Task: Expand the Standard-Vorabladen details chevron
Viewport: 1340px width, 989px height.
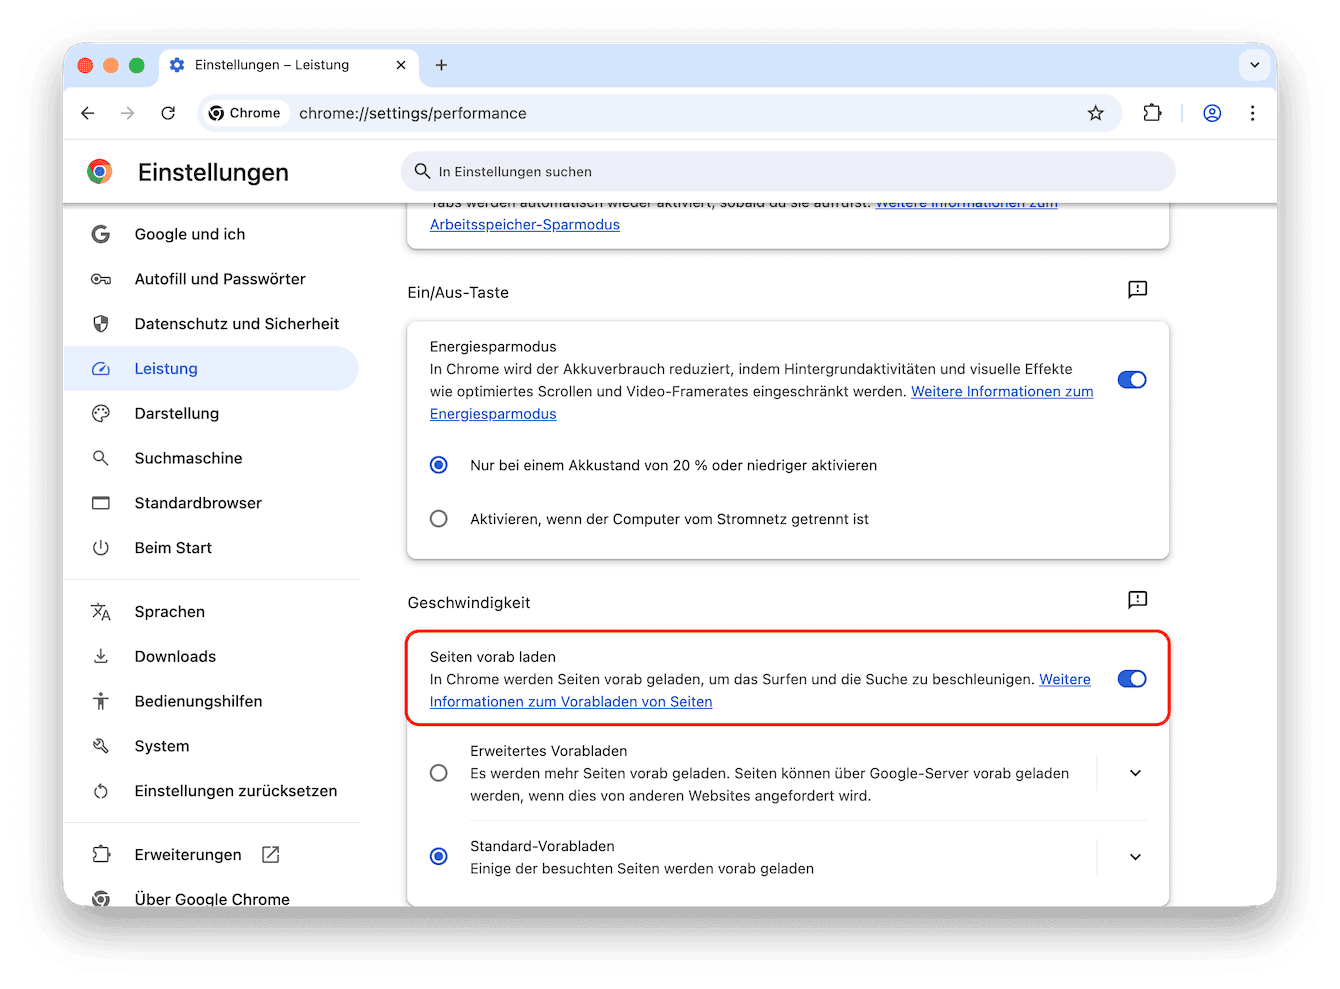Action: (1135, 857)
